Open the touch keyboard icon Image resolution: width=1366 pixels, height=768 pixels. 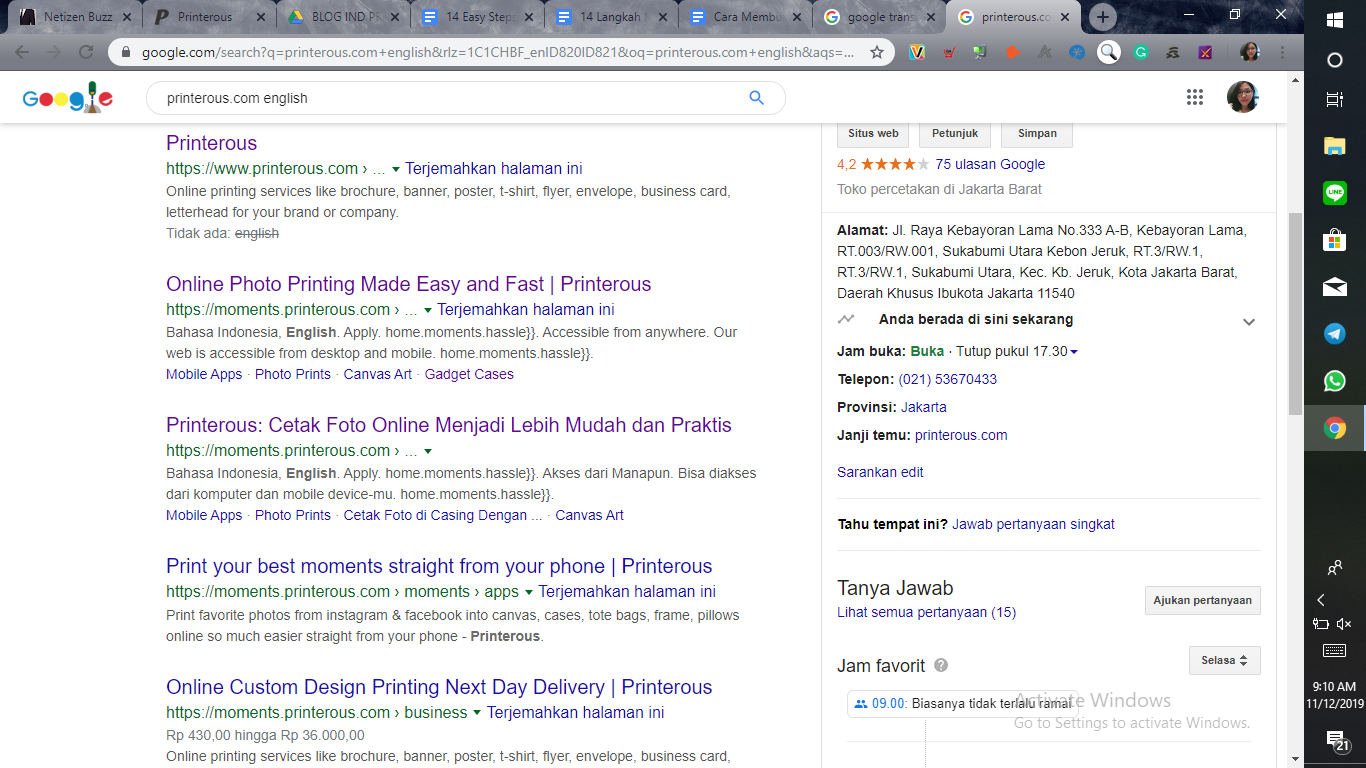1334,651
